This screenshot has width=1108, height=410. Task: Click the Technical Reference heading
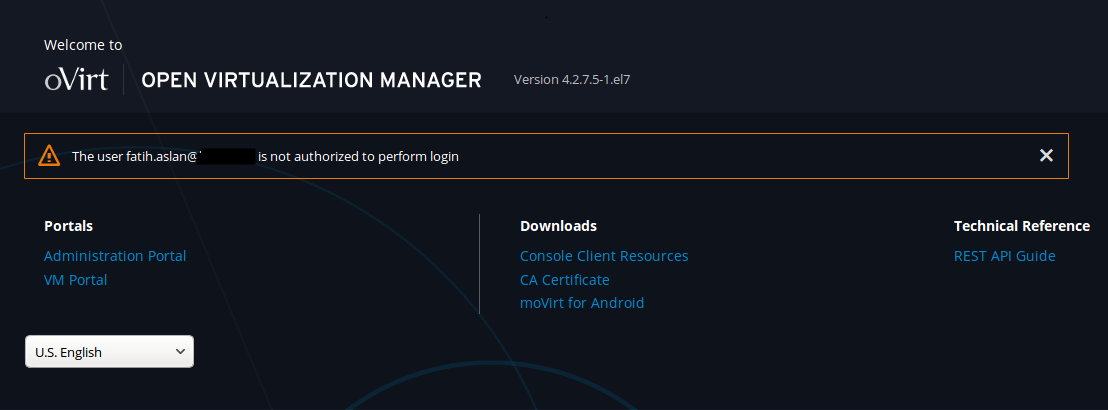pos(1022,226)
